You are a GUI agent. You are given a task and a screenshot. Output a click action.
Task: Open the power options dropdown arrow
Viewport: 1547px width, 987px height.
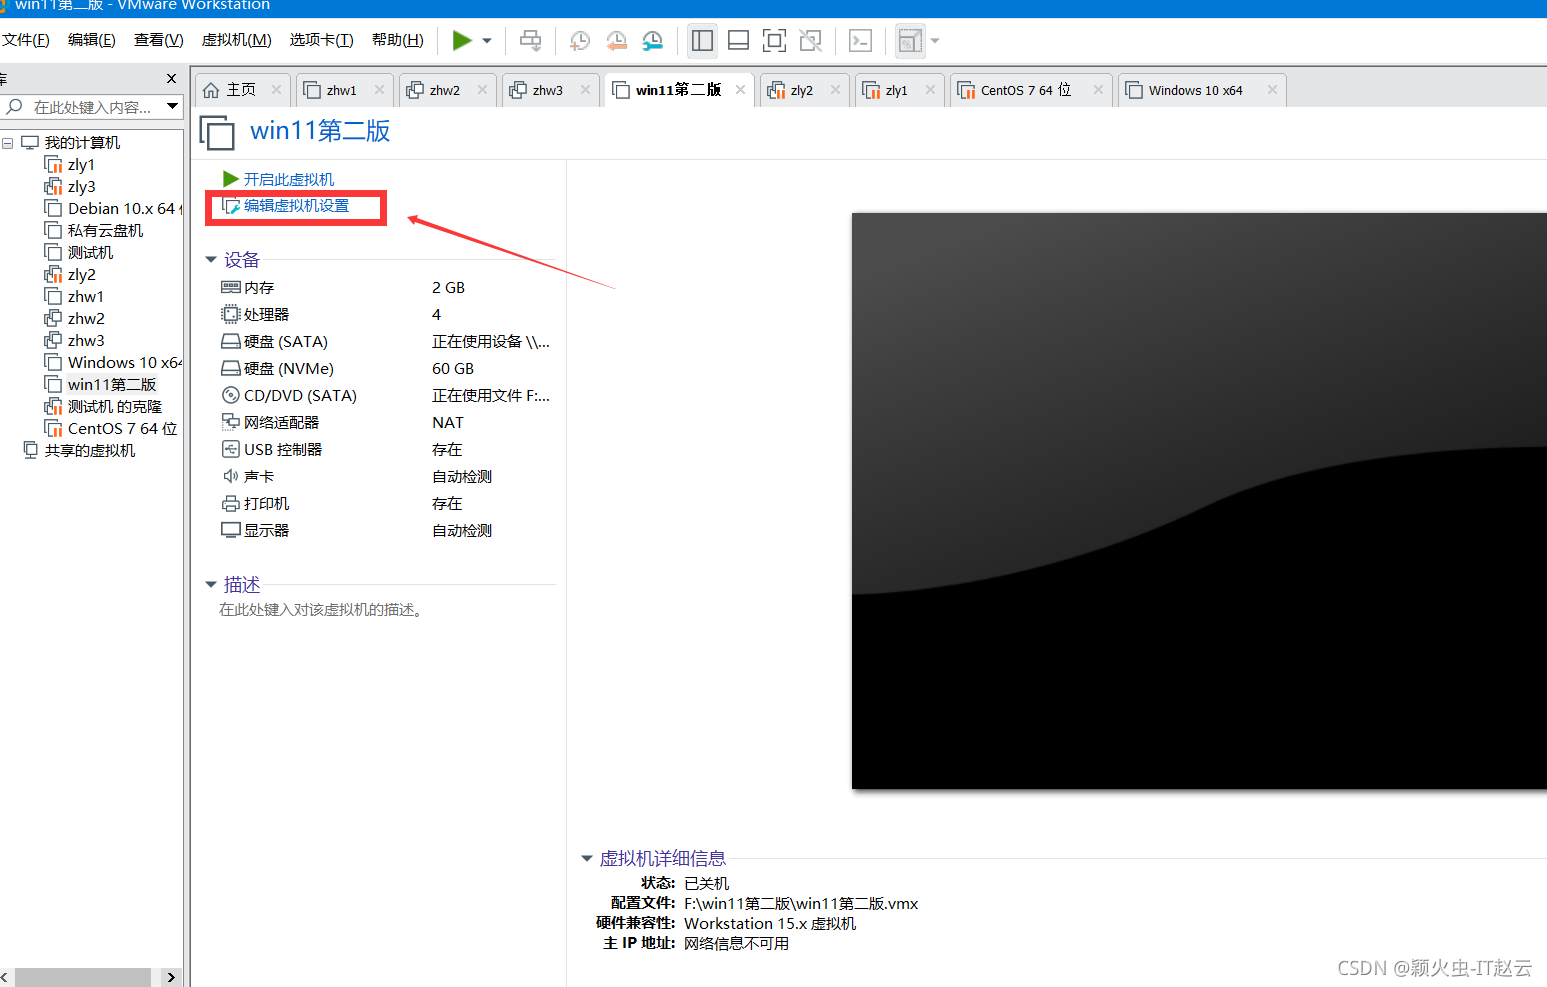tap(487, 41)
